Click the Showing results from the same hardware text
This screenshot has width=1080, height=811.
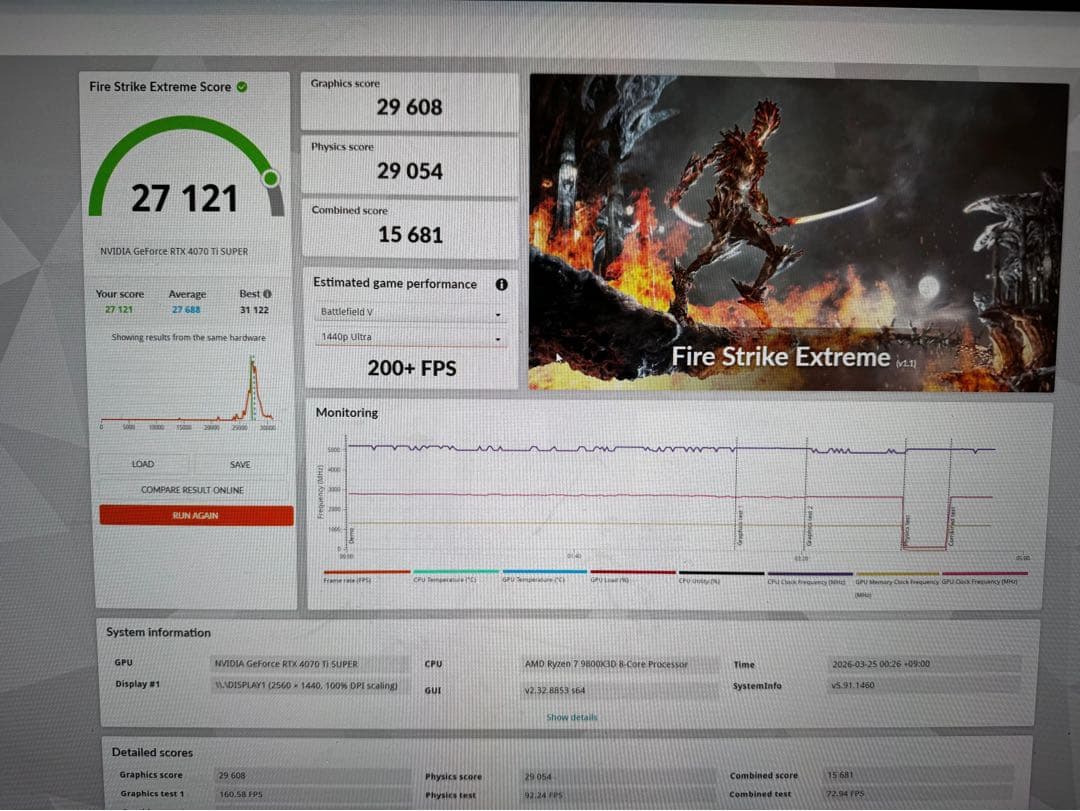[x=188, y=338]
